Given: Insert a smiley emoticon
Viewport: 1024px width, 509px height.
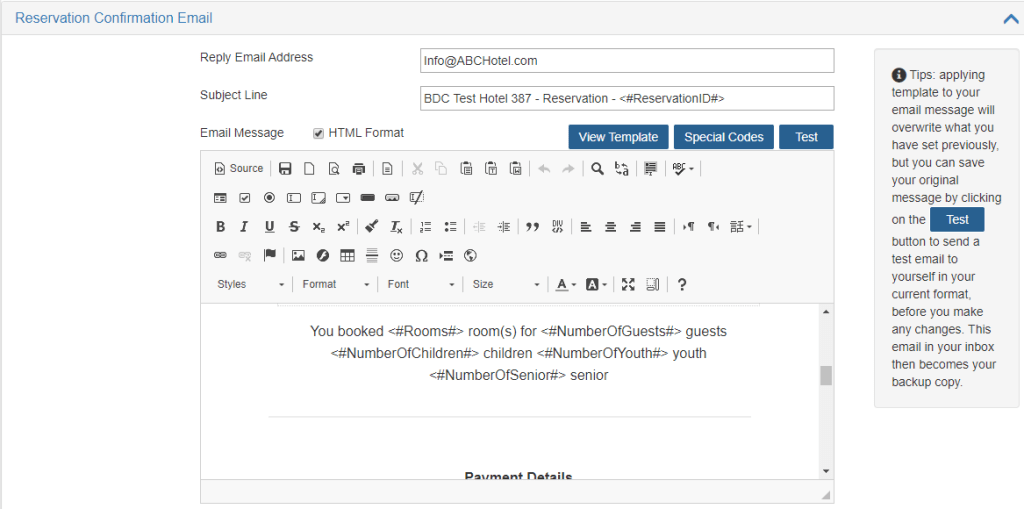Looking at the screenshot, I should [397, 256].
